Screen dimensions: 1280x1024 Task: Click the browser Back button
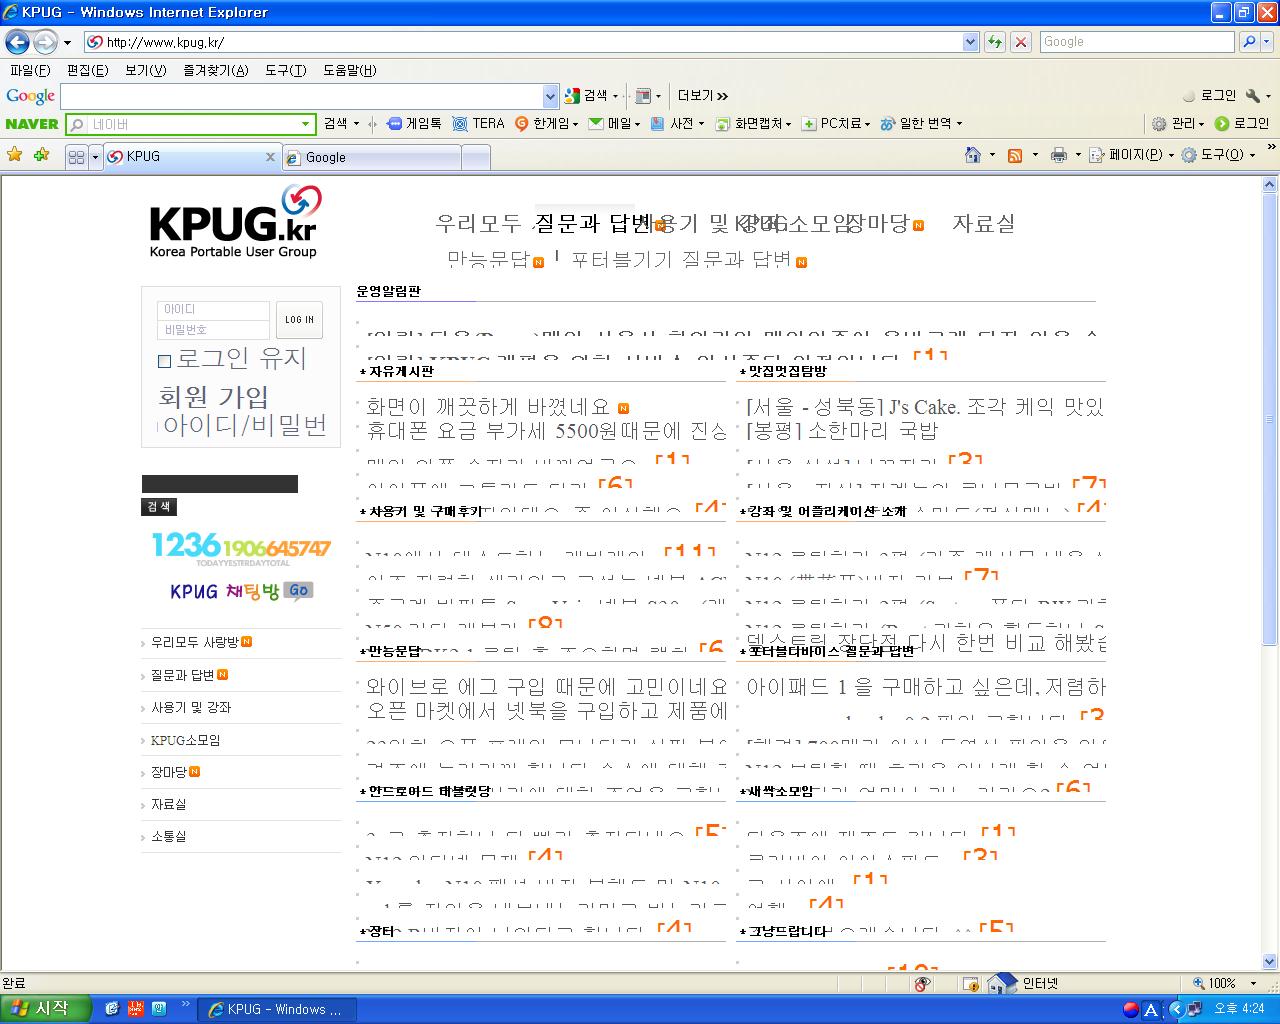tap(17, 42)
